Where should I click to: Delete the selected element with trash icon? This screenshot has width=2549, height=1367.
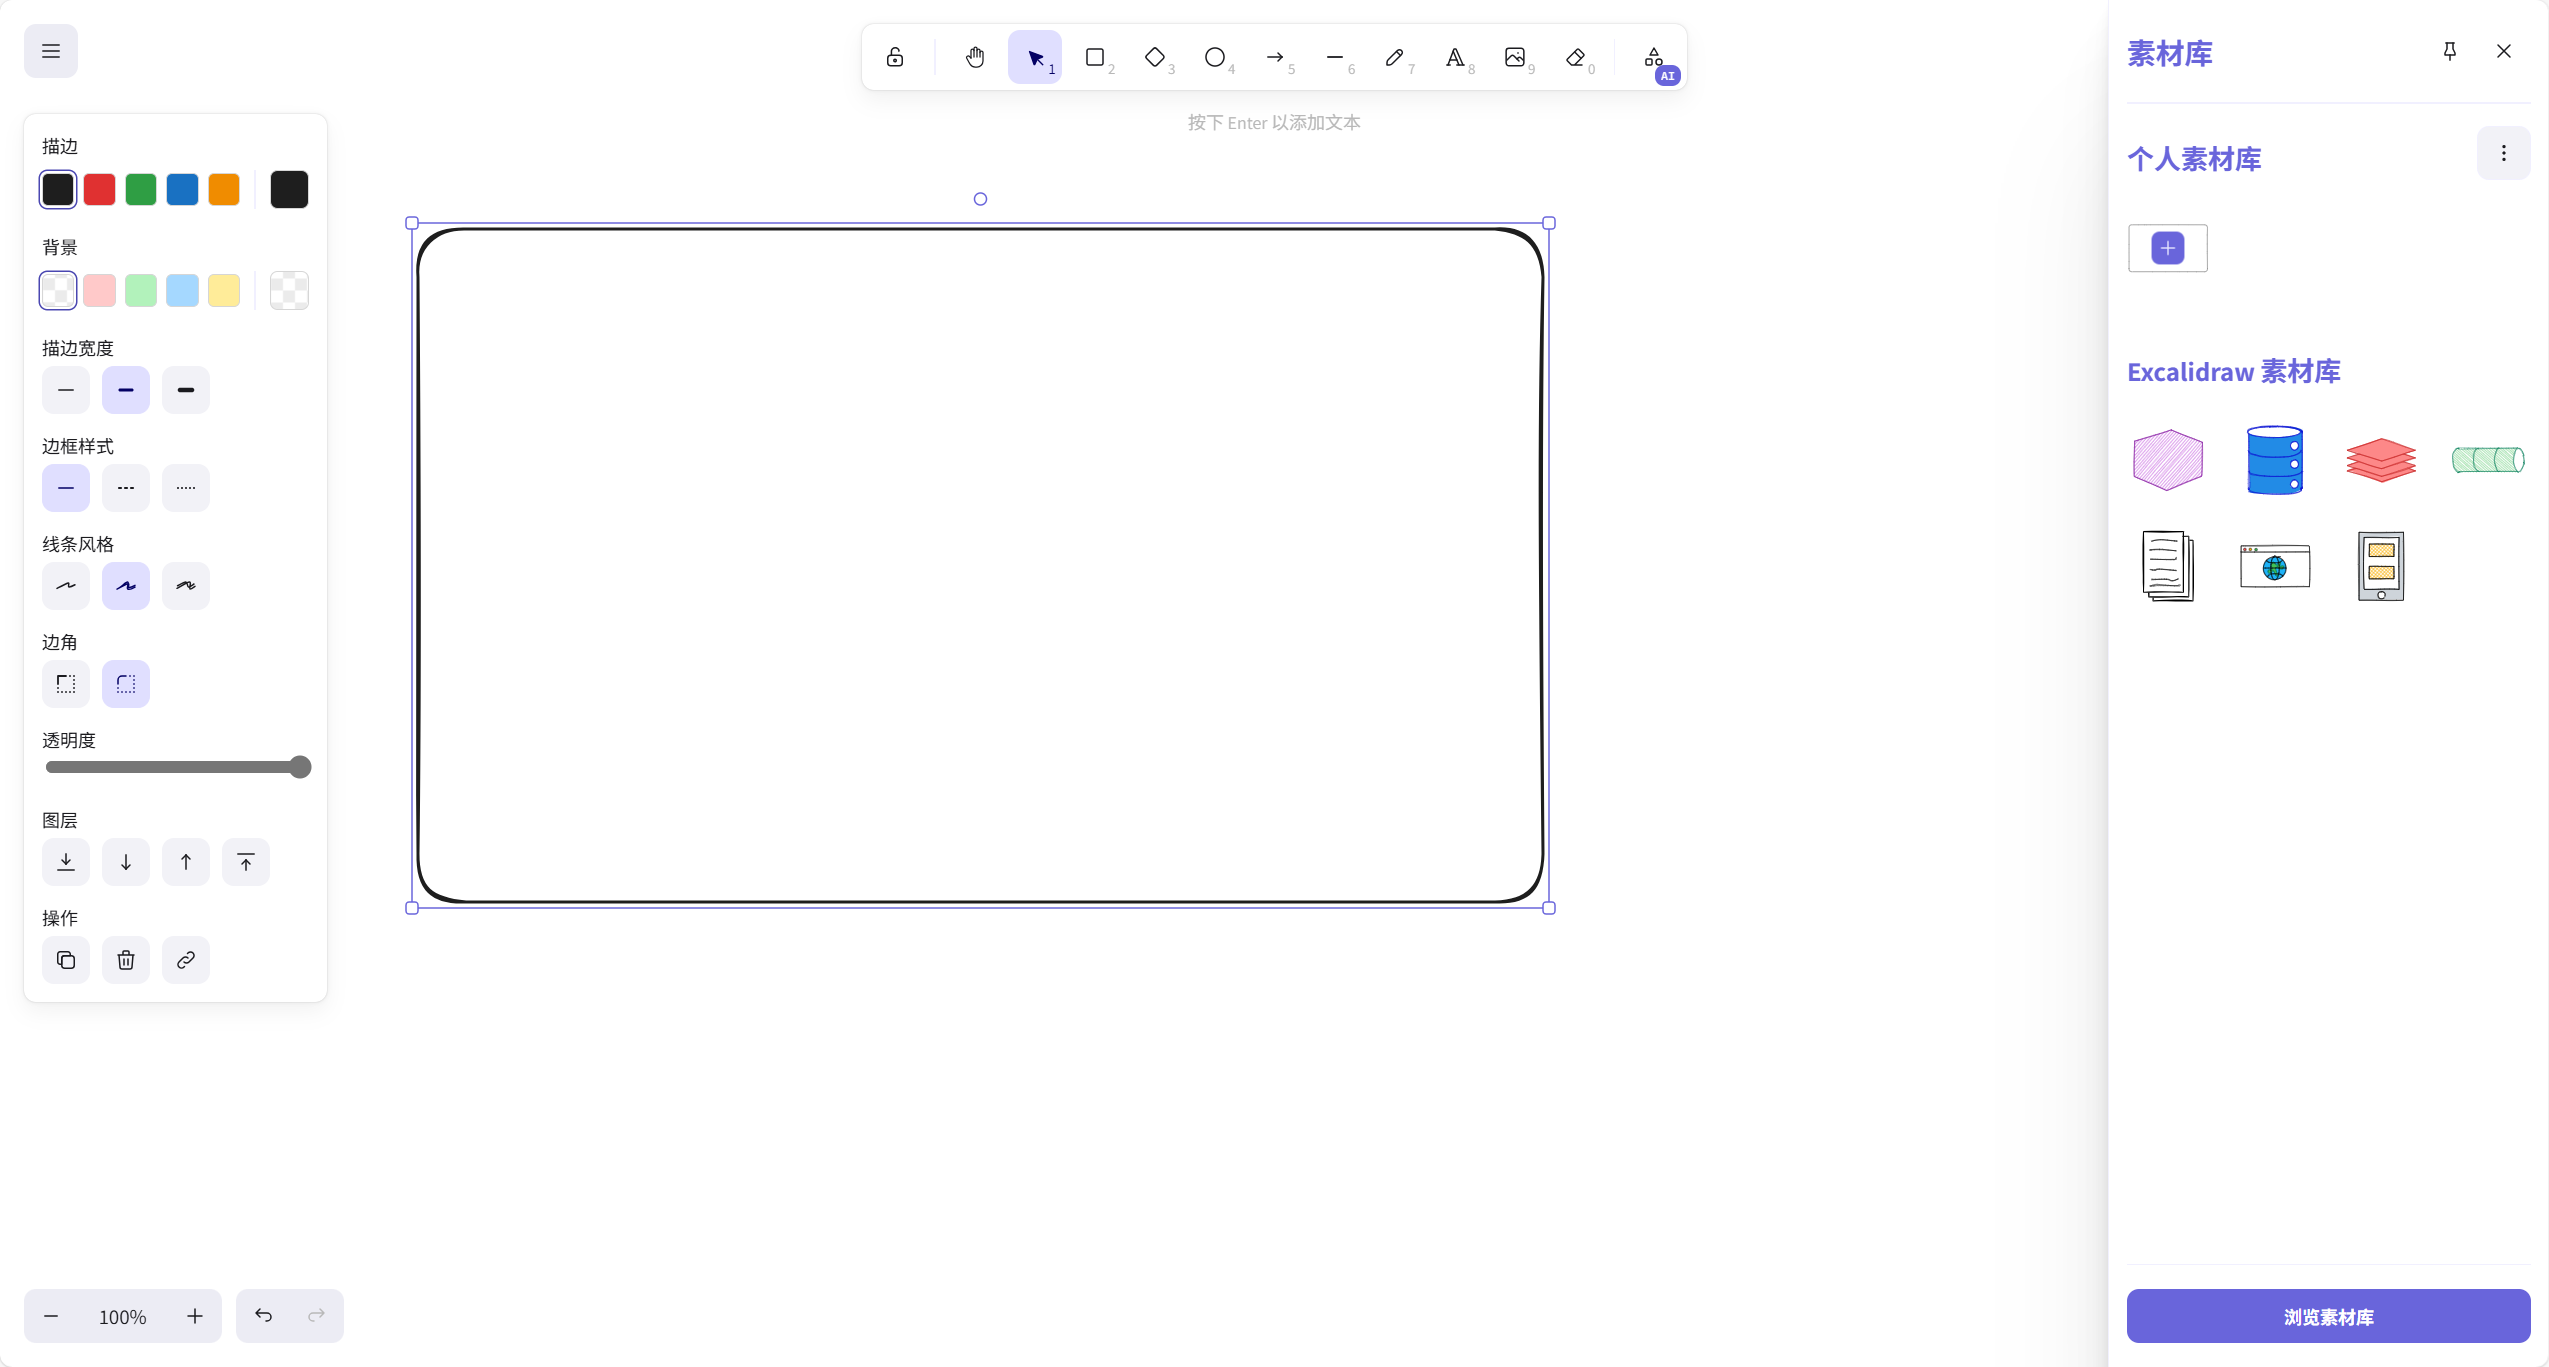[x=126, y=960]
